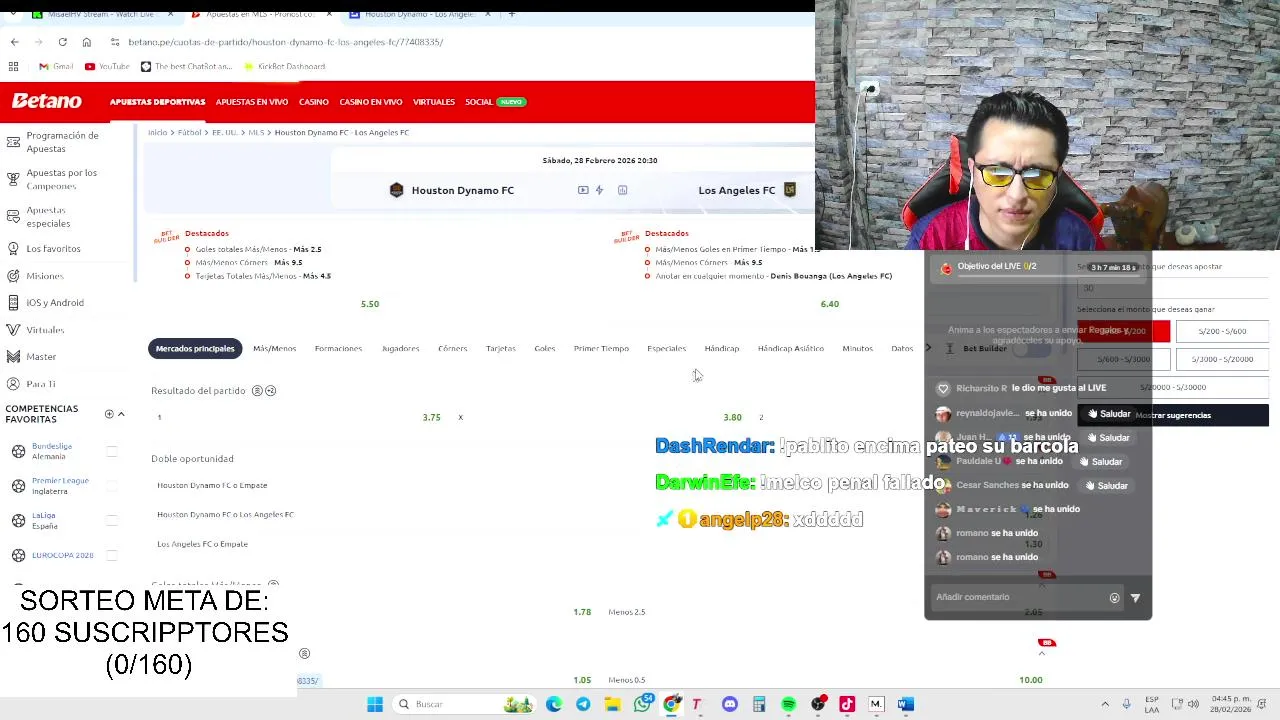The height and width of the screenshot is (720, 1280).
Task: Open the Gmail bookmark
Action: (56, 66)
